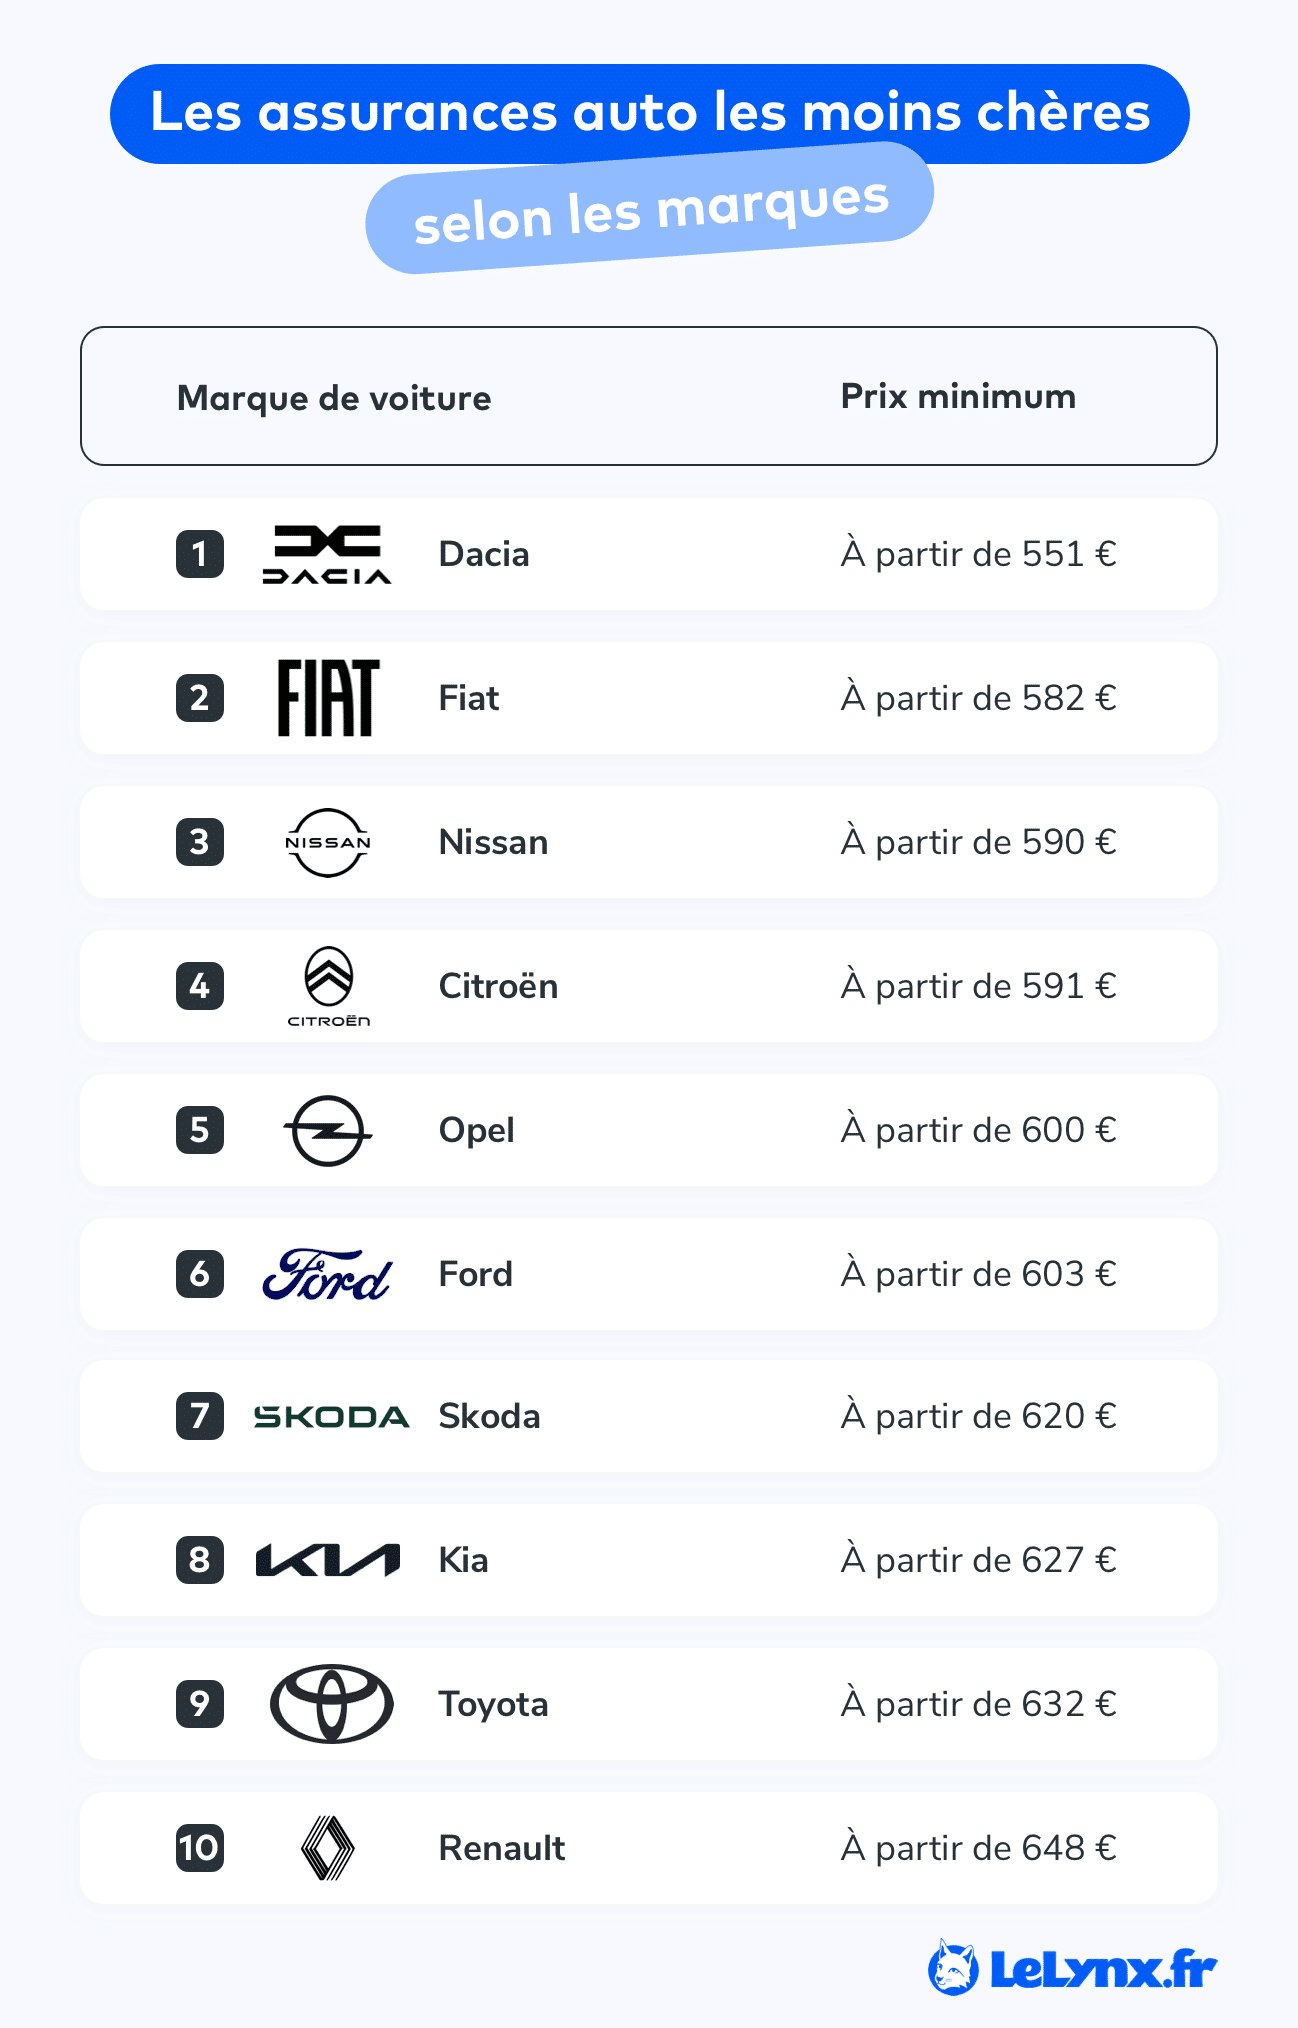The width and height of the screenshot is (1298, 2028).
Task: Click the Ford script logo
Action: 327,1274
